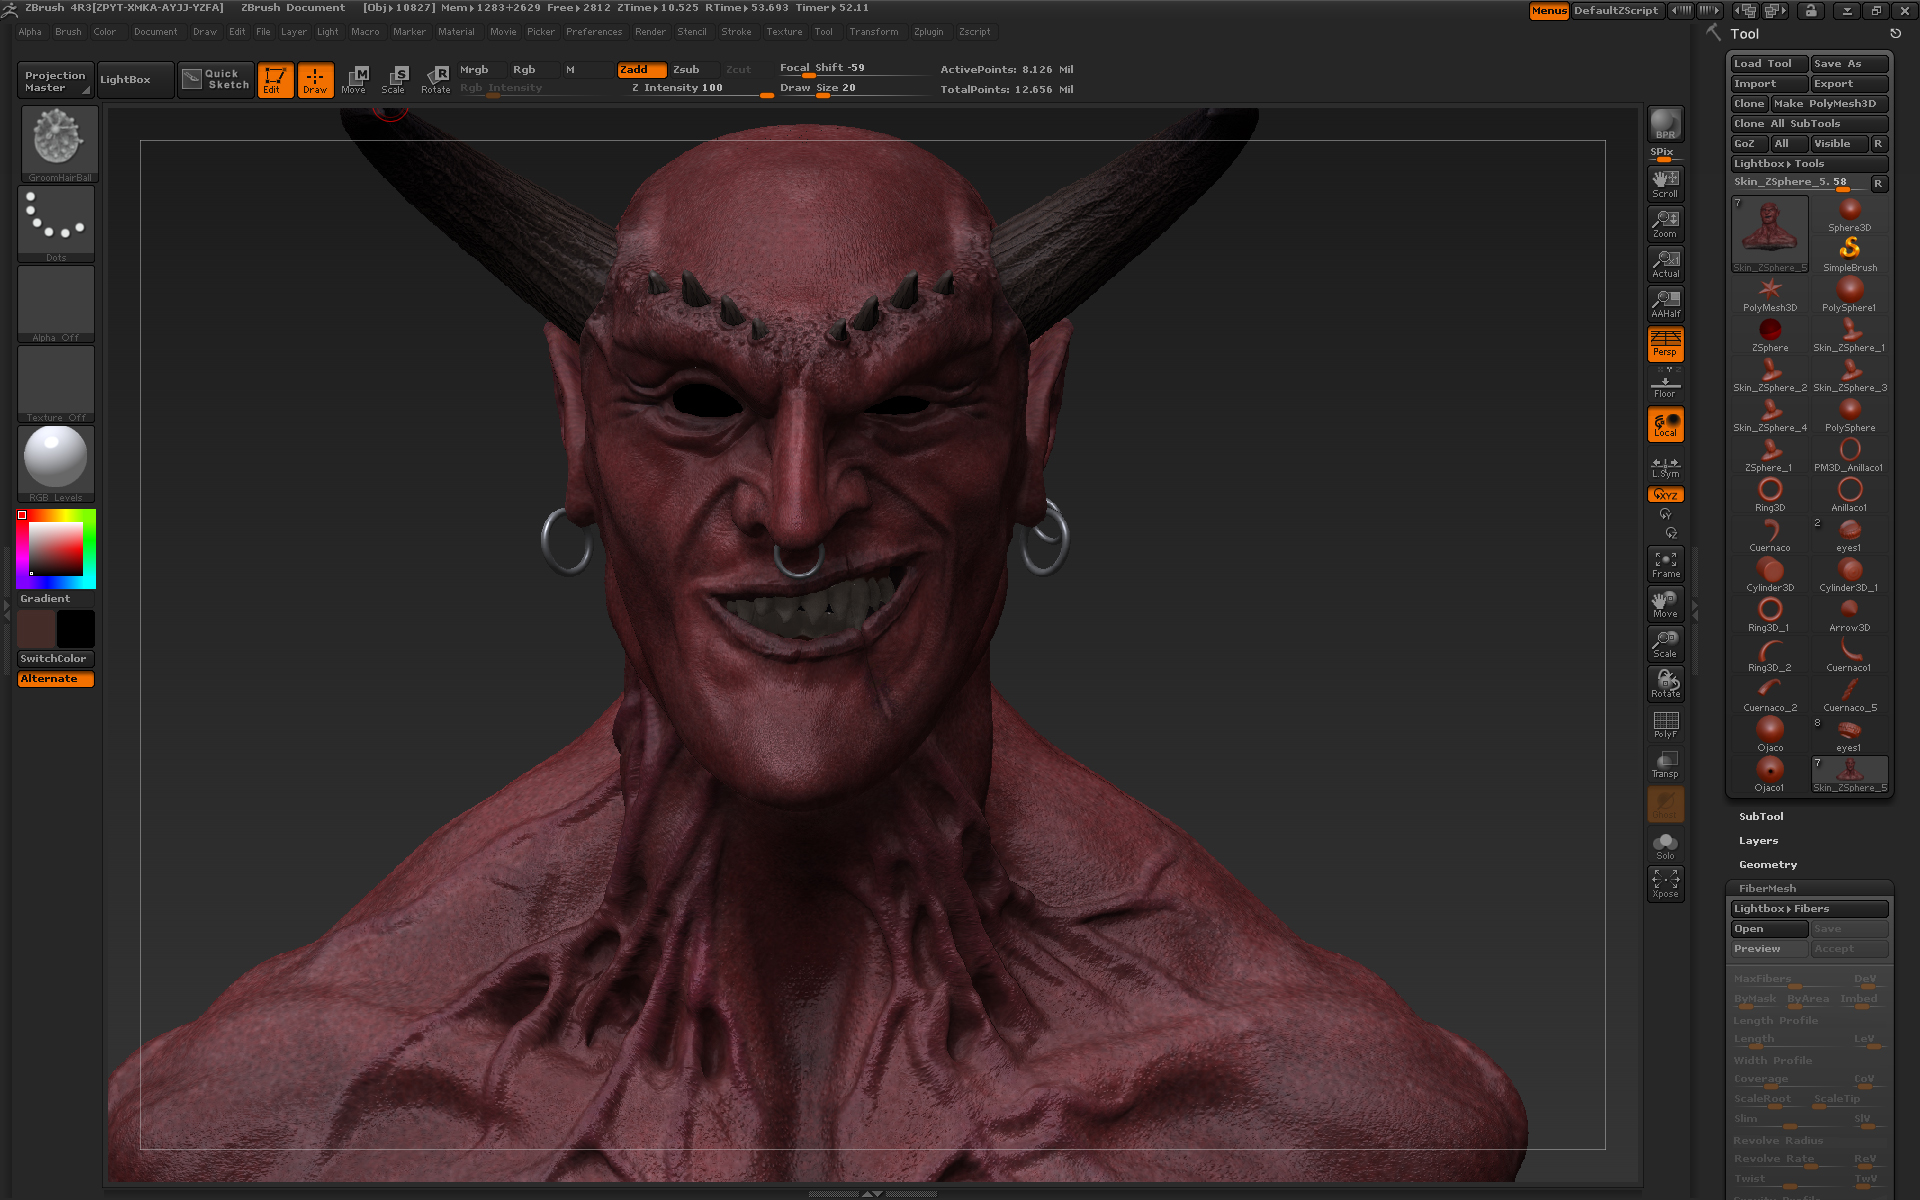Click the AAHalf view icon
This screenshot has height=1200, width=1920.
point(1665,303)
